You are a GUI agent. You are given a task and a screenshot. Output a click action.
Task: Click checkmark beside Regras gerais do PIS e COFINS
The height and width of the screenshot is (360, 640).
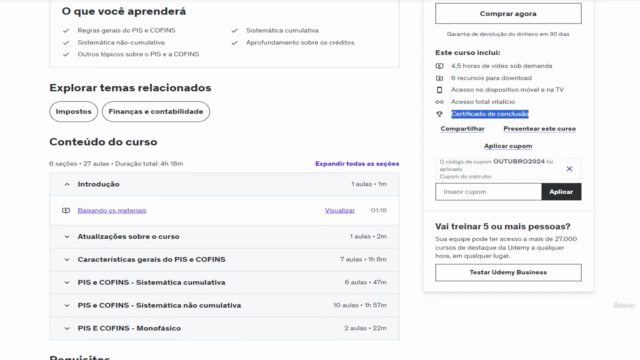click(x=66, y=31)
